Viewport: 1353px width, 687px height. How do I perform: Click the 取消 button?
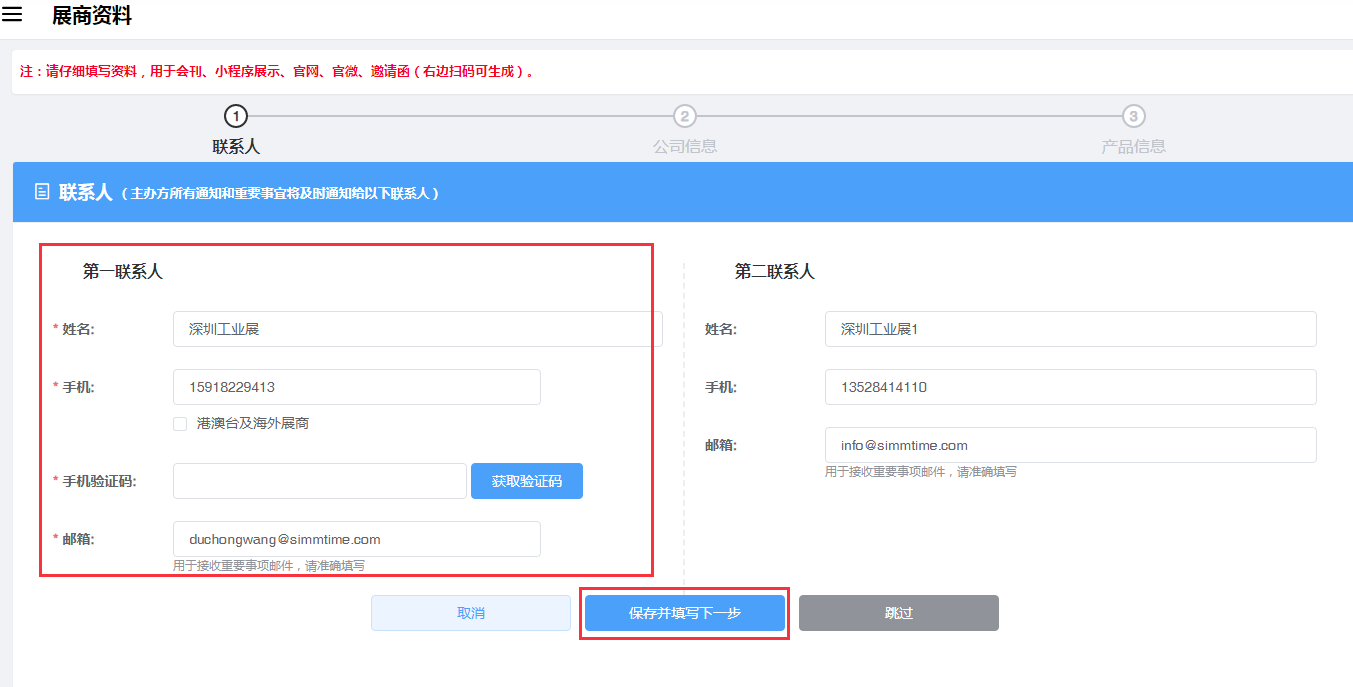point(471,613)
